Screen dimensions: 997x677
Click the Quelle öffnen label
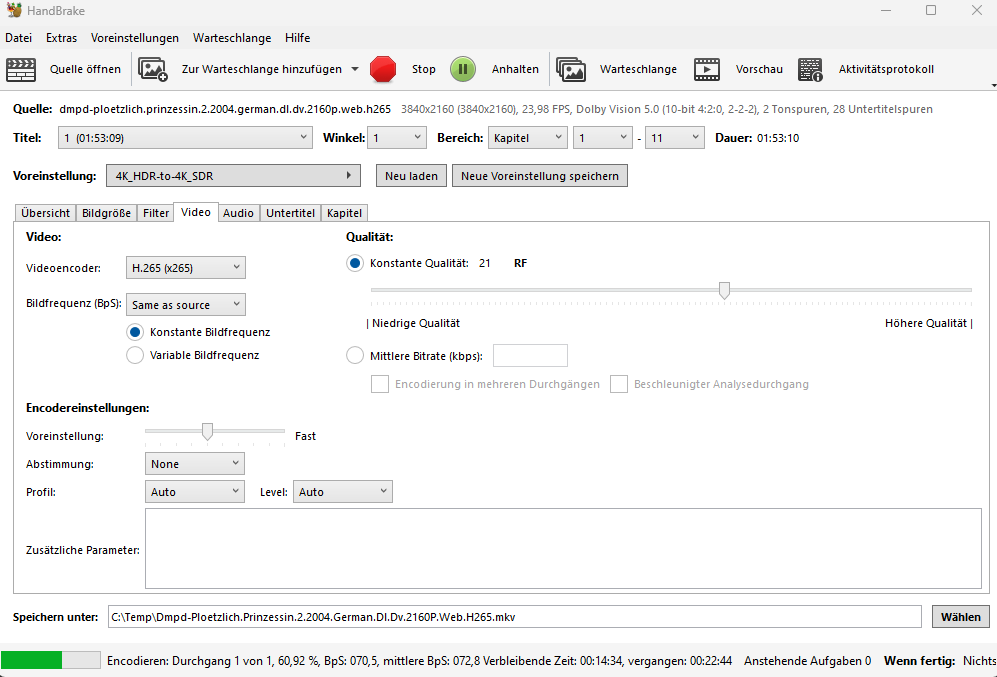pos(85,69)
